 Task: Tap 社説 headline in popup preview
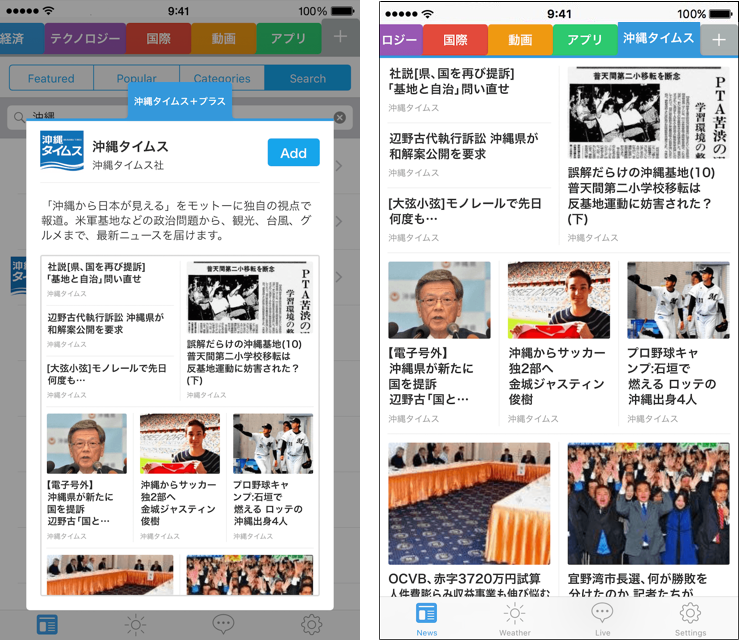click(96, 273)
